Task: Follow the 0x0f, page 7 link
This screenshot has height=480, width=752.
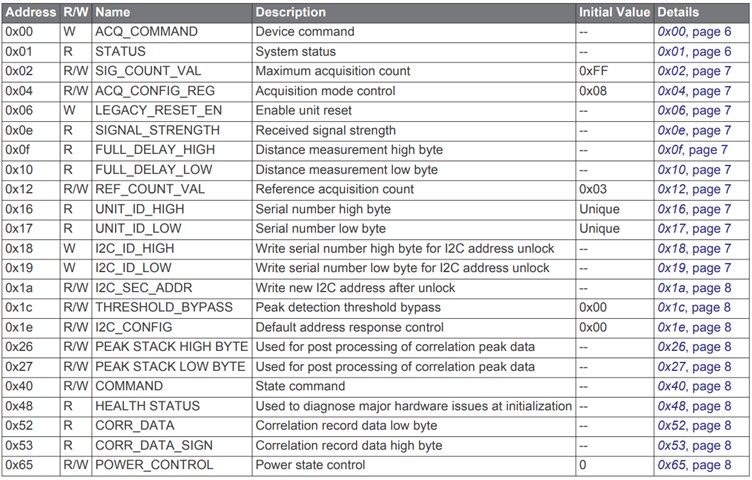Action: coord(692,150)
